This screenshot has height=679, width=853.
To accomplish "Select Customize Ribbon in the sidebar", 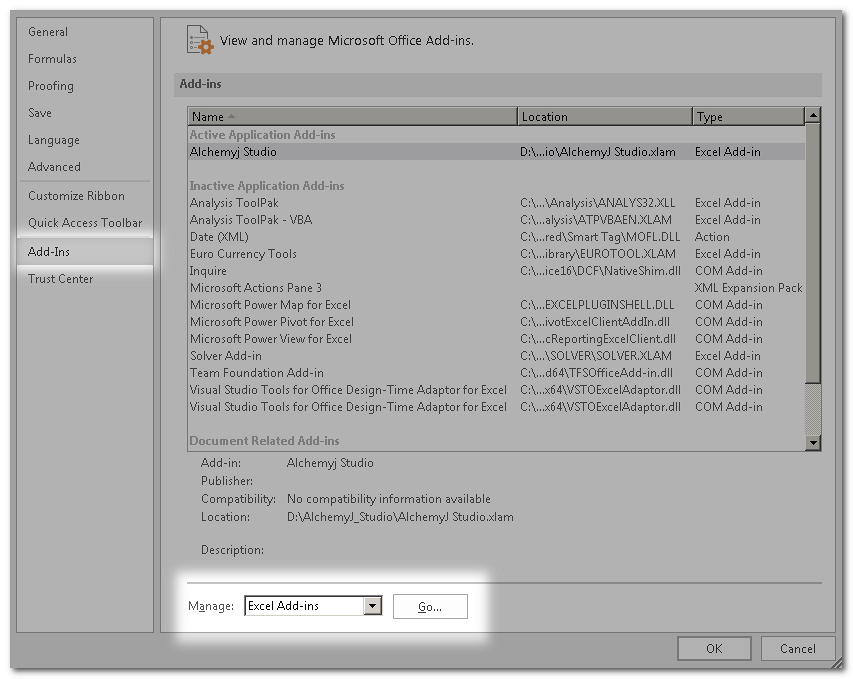I will pyautogui.click(x=76, y=196).
